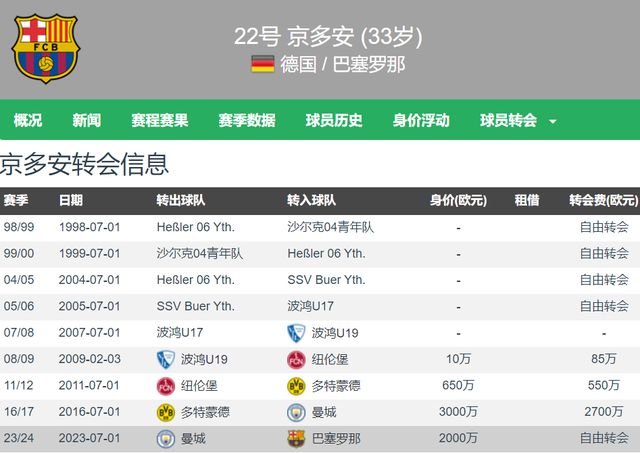Click the 身价(欧元) column header
The width and height of the screenshot is (640, 453).
click(x=458, y=200)
